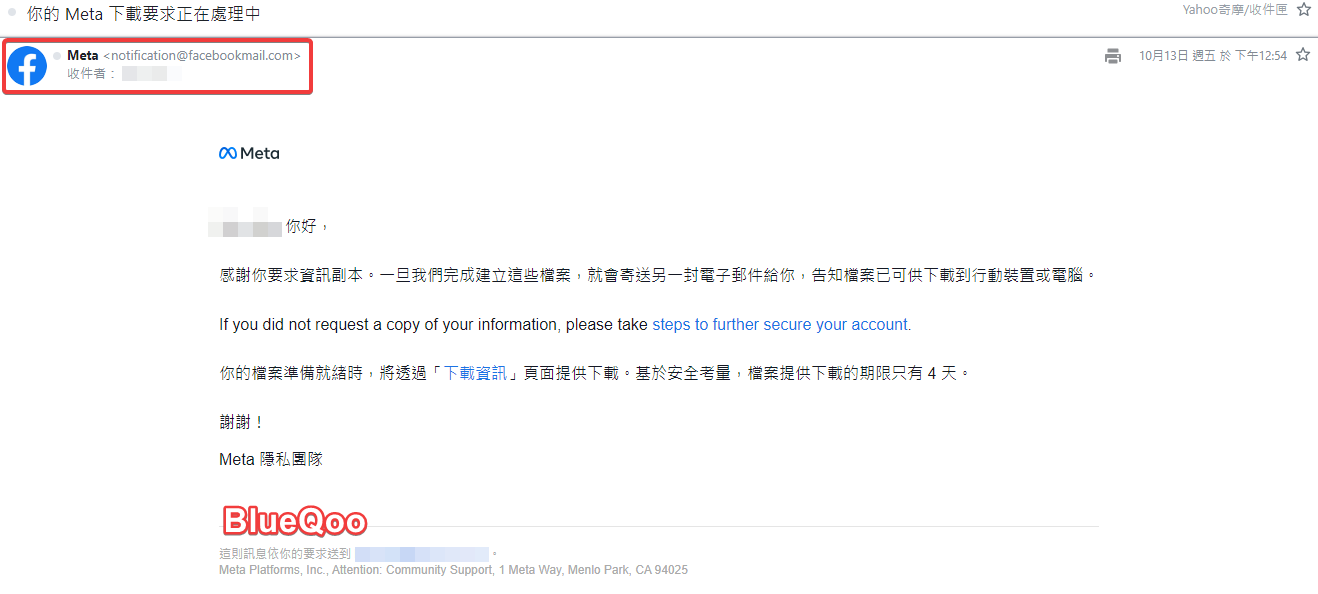Star the conversation beside Yahoo奇摩/收件匣 label
Screen dimensions: 1318x594
point(1303,10)
